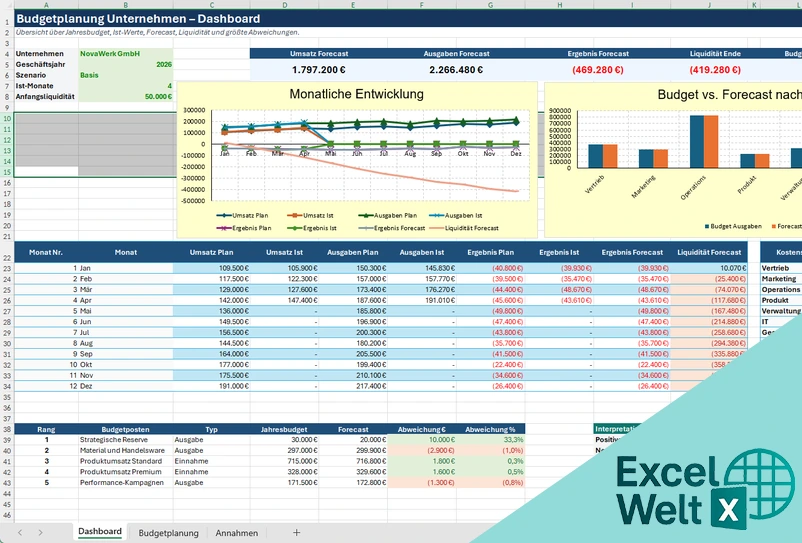Click the Budget Ausgaben legend entry
Screen dimensions: 802x543
[733, 226]
